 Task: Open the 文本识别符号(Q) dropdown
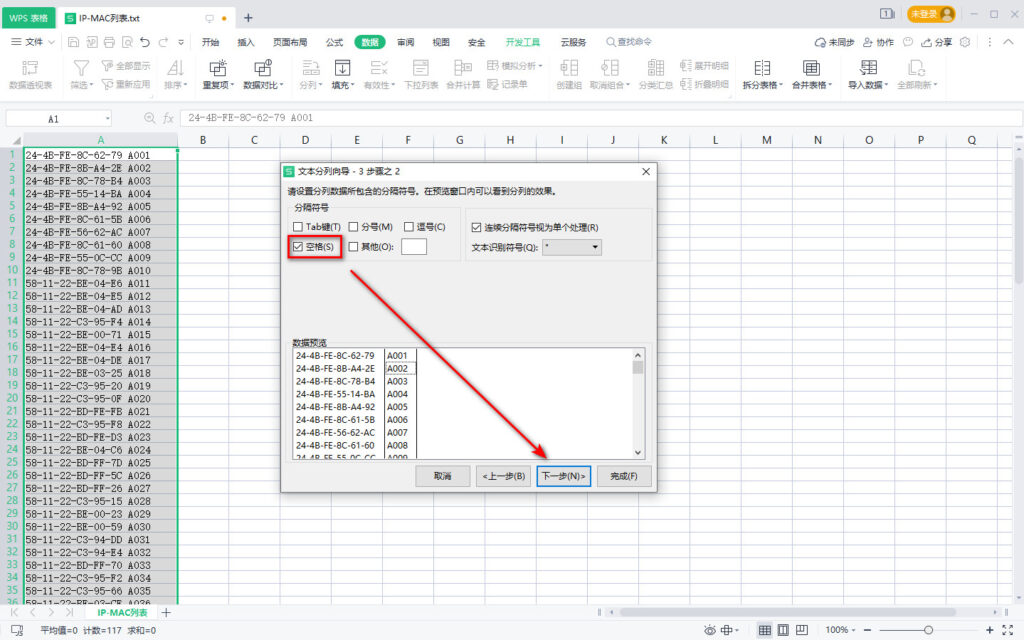pos(572,246)
